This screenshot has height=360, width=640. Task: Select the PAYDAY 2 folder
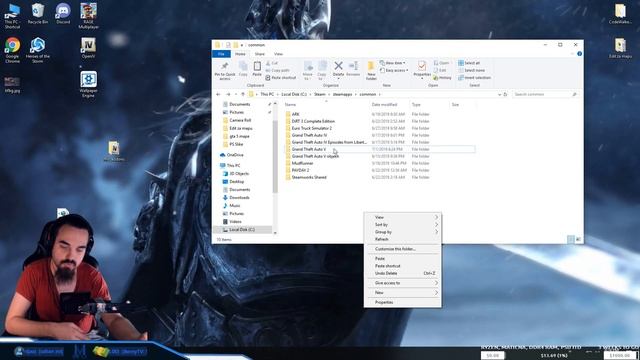point(300,170)
